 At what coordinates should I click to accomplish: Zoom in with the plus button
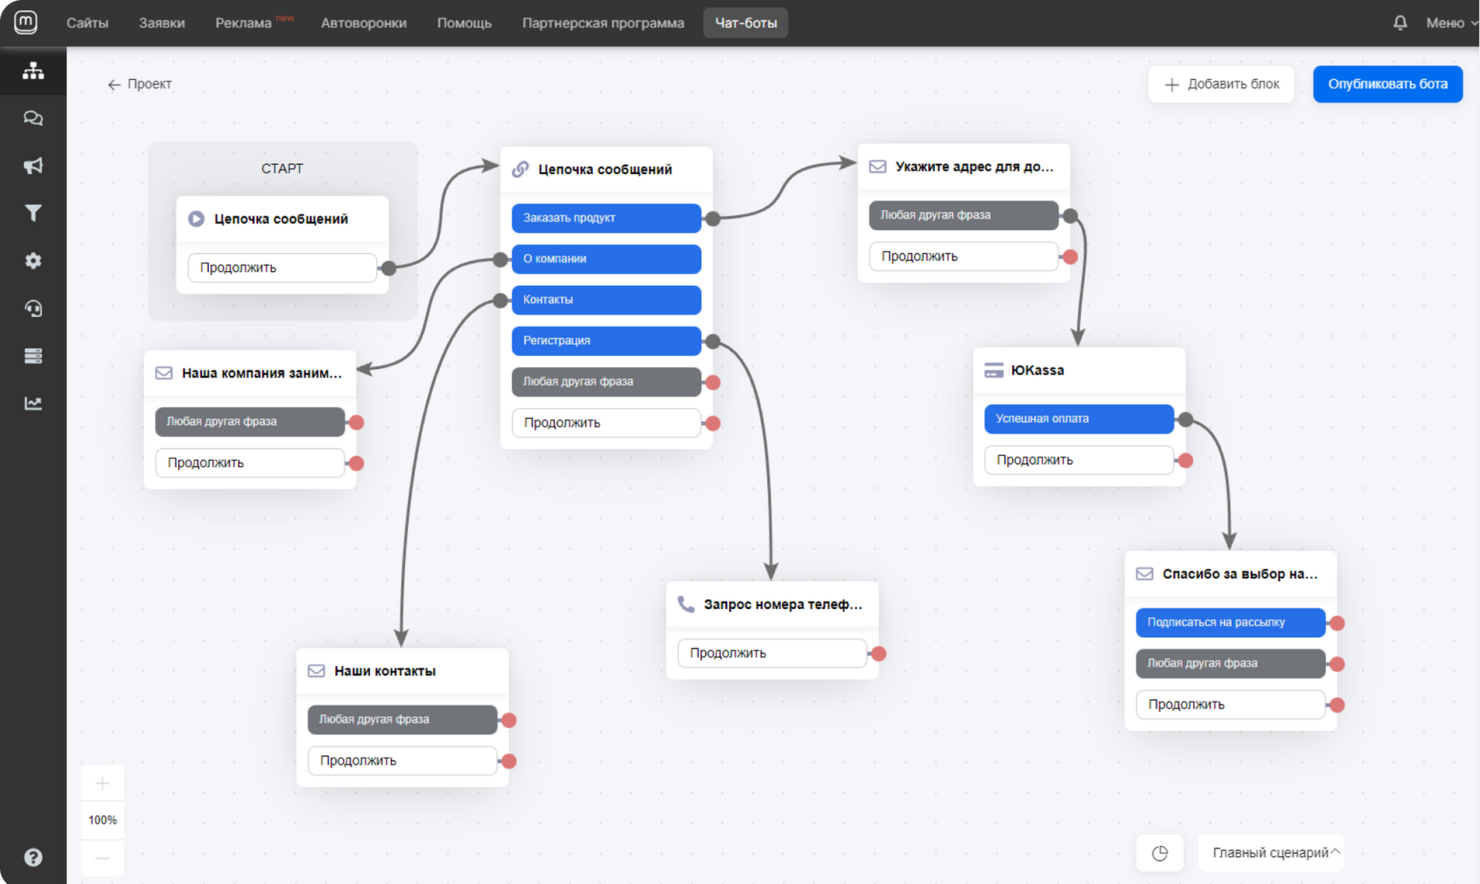(x=102, y=783)
